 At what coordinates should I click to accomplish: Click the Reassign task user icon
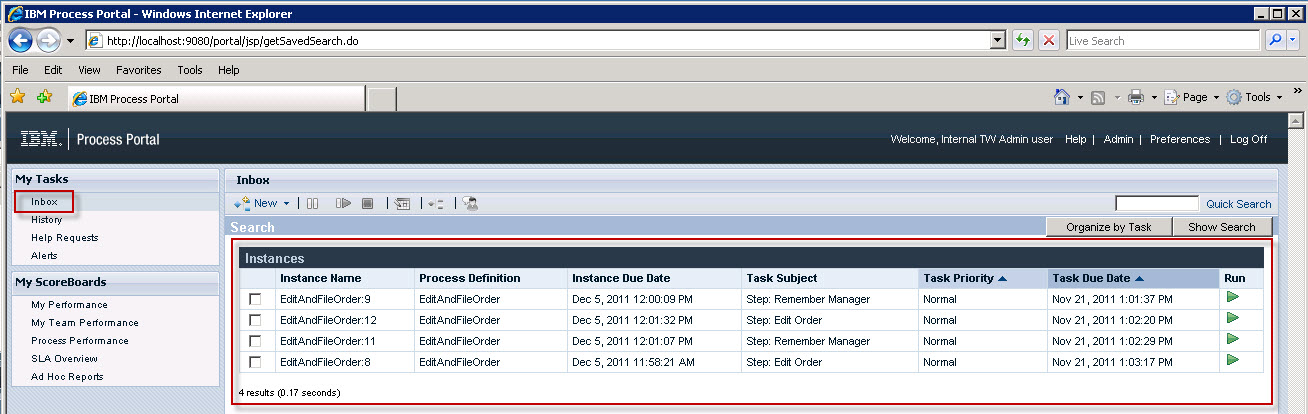pos(470,203)
